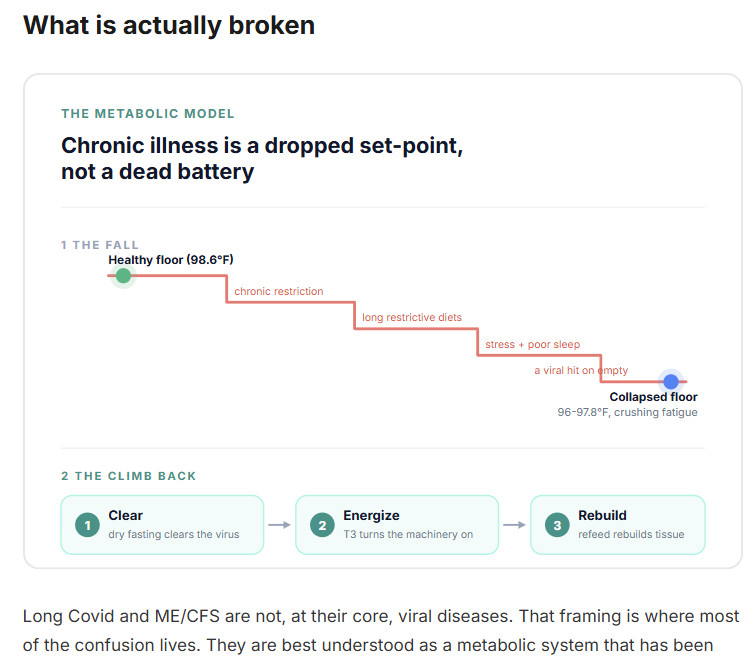This screenshot has width=755, height=660.
Task: Select the number 3 circle badge
Action: click(557, 525)
